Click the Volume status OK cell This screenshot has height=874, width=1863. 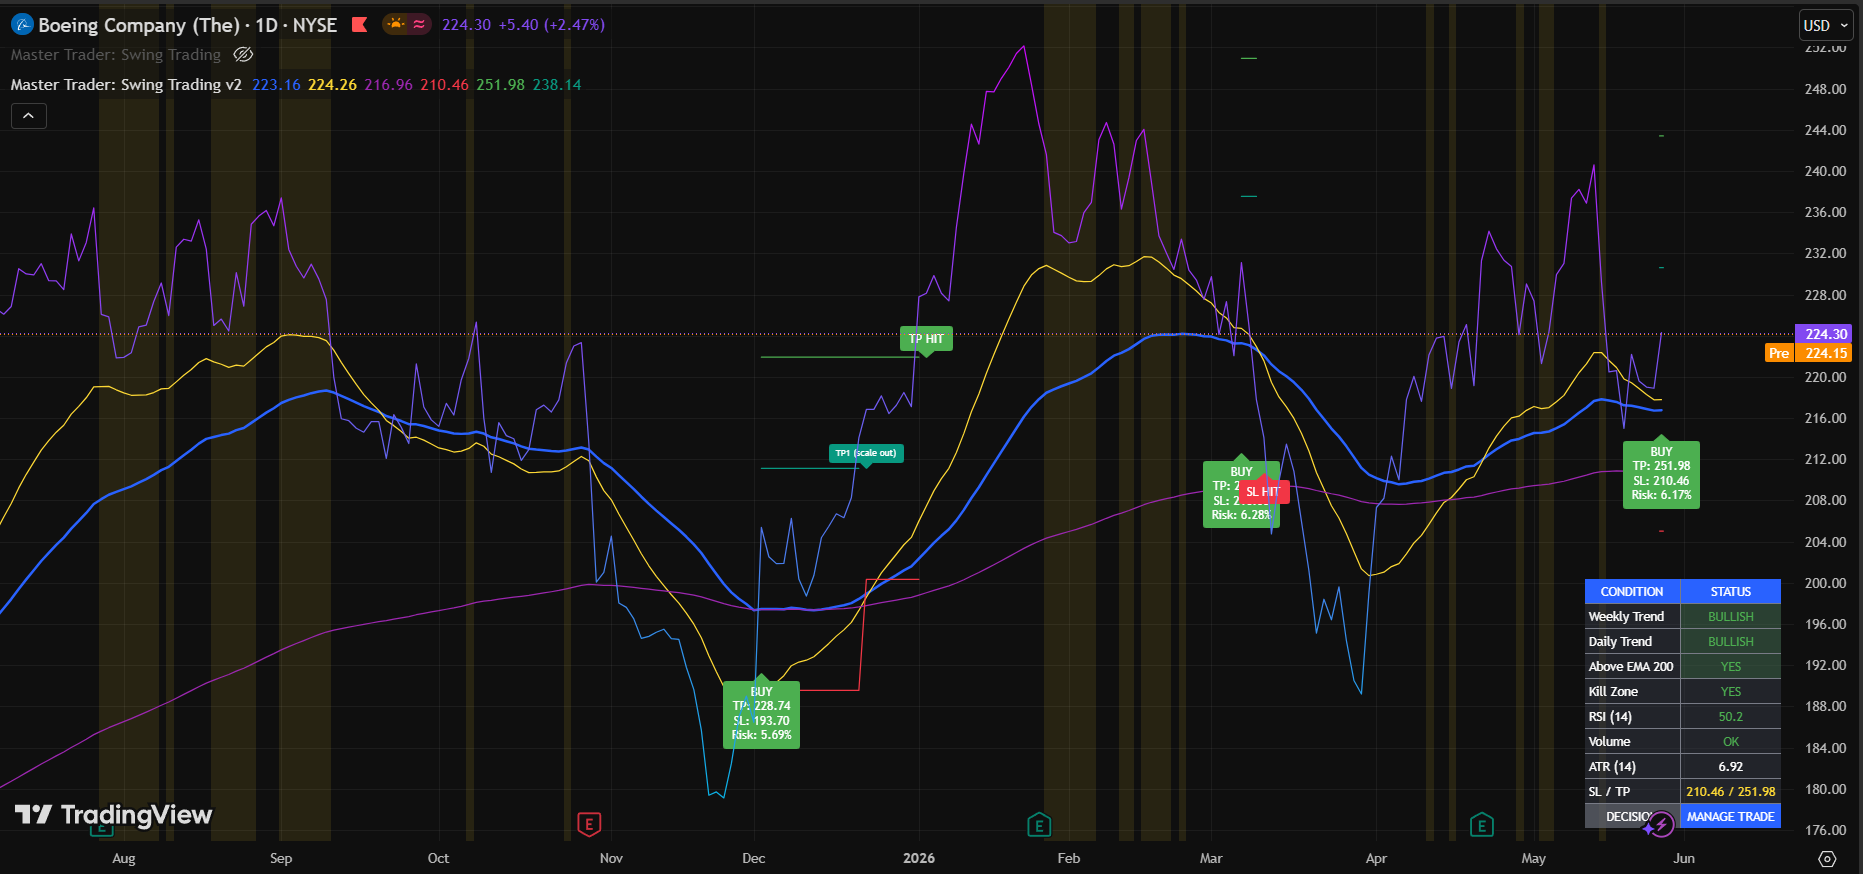tap(1730, 742)
